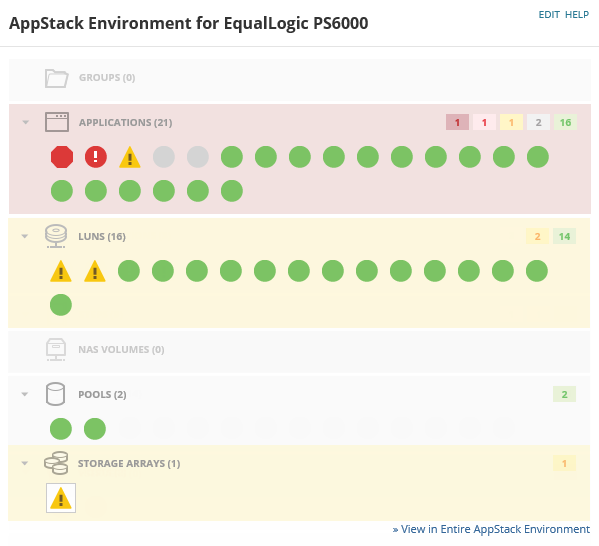Click the lone green LUN circle on second row

coord(61,305)
